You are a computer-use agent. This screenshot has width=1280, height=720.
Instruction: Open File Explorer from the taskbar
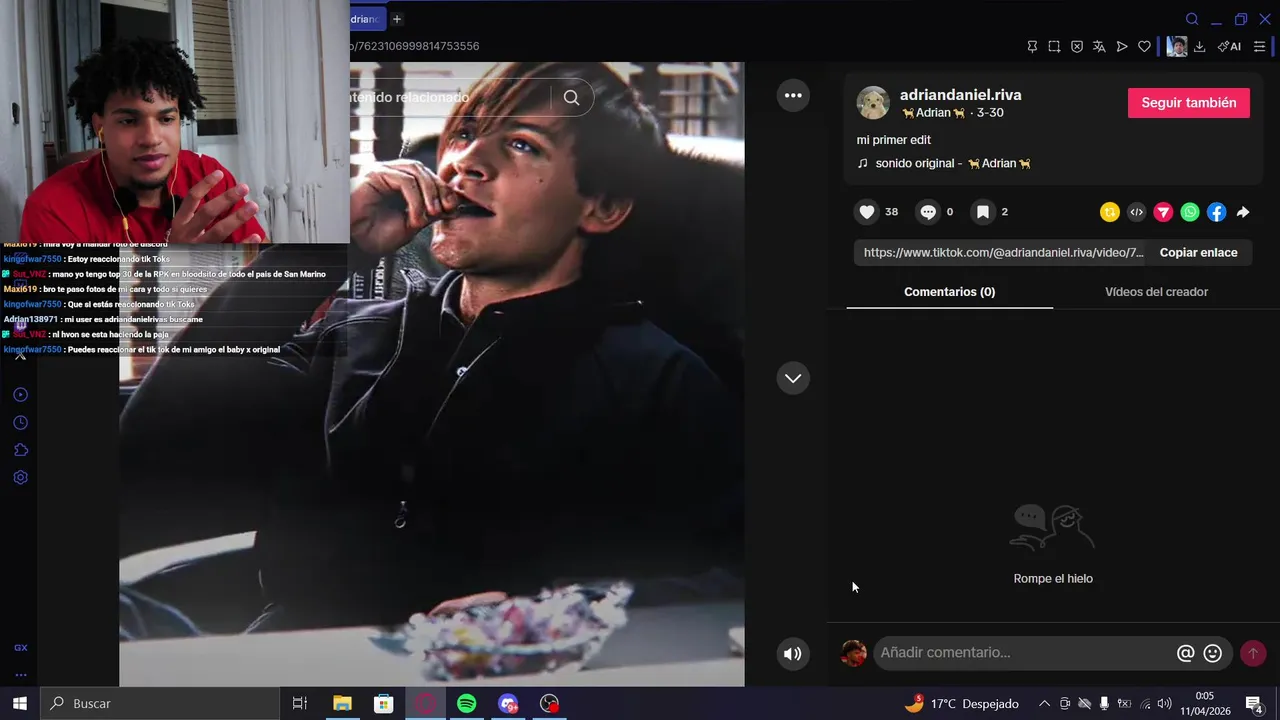click(x=342, y=703)
